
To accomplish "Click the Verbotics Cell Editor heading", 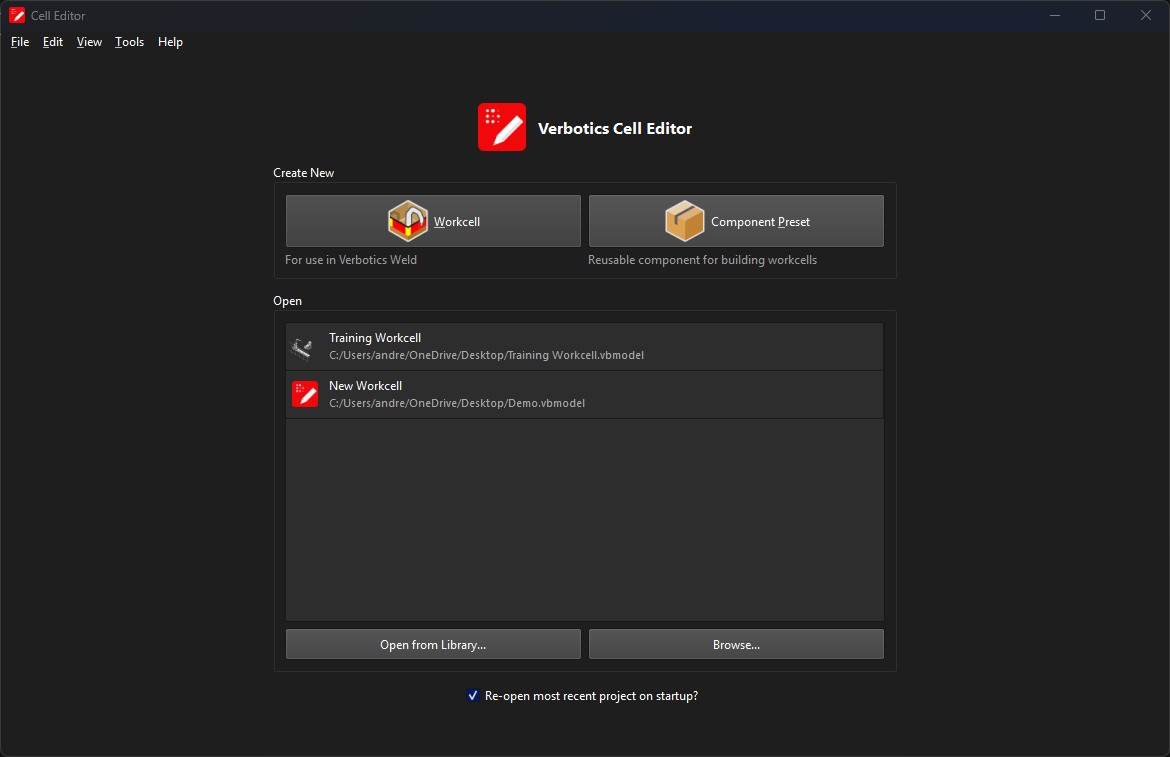I will (615, 128).
